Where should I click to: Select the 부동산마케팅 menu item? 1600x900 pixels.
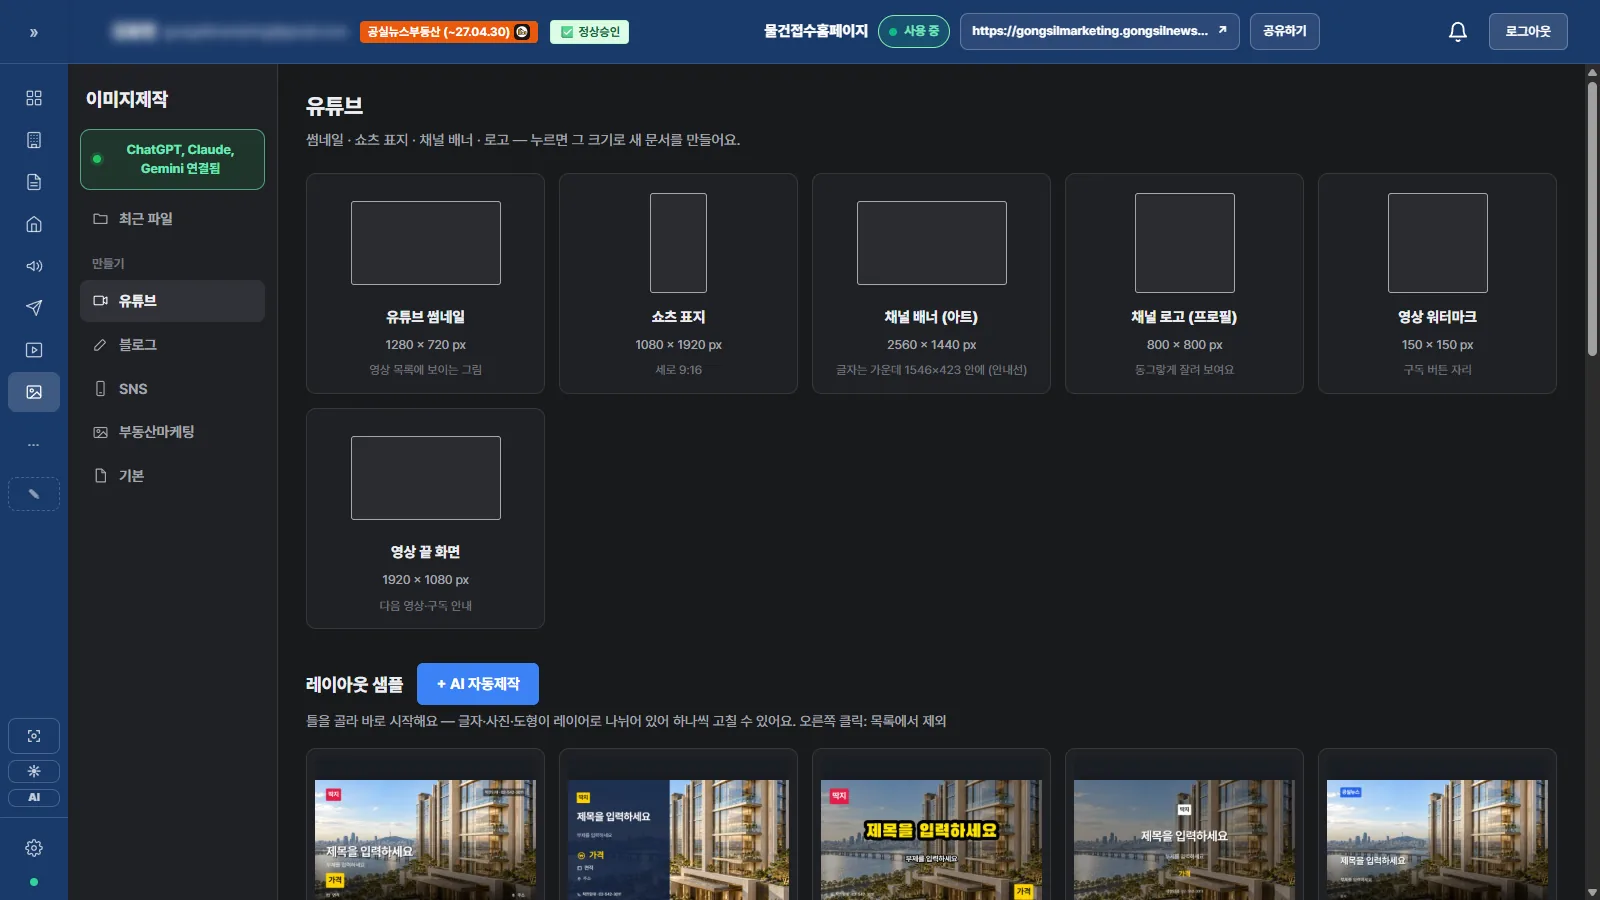pyautogui.click(x=172, y=432)
